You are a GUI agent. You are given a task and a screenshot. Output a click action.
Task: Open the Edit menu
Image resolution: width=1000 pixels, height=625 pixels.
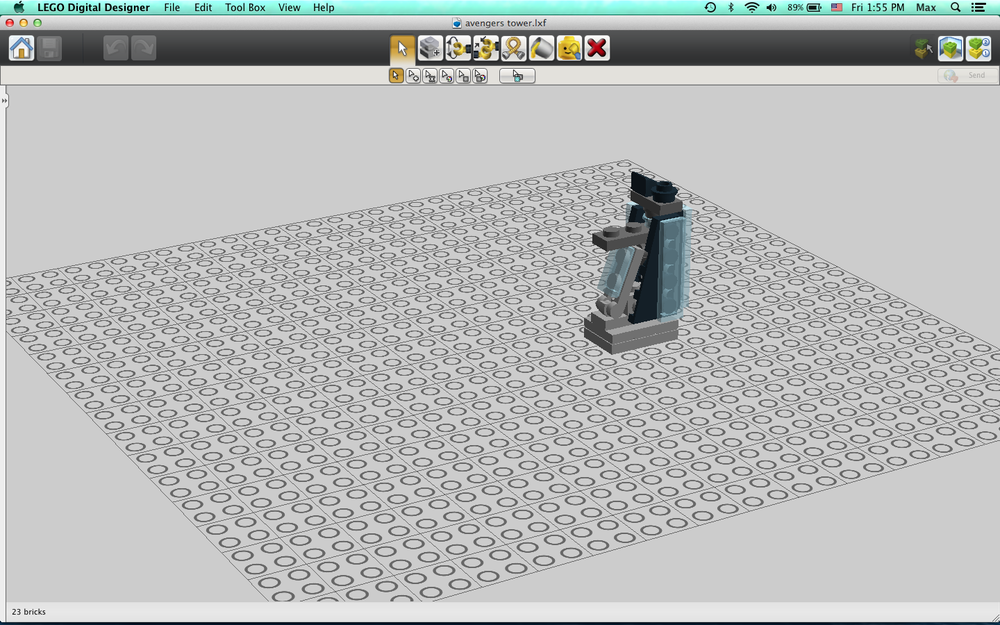203,7
